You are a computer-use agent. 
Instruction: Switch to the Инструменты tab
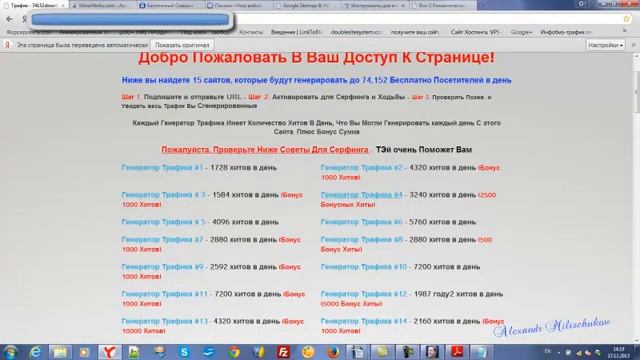click(x=373, y=6)
